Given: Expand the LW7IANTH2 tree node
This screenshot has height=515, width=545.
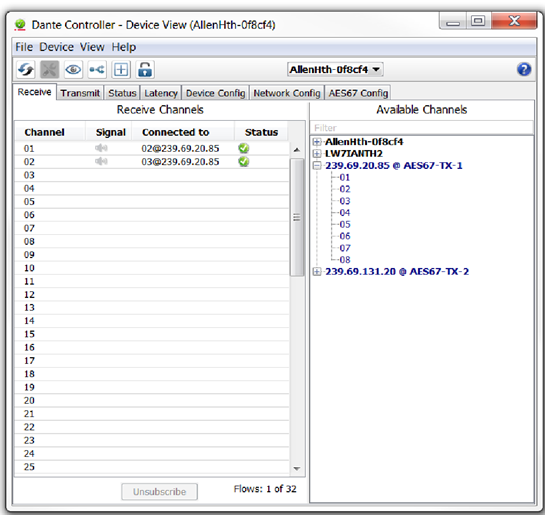Looking at the screenshot, I should coord(317,154).
